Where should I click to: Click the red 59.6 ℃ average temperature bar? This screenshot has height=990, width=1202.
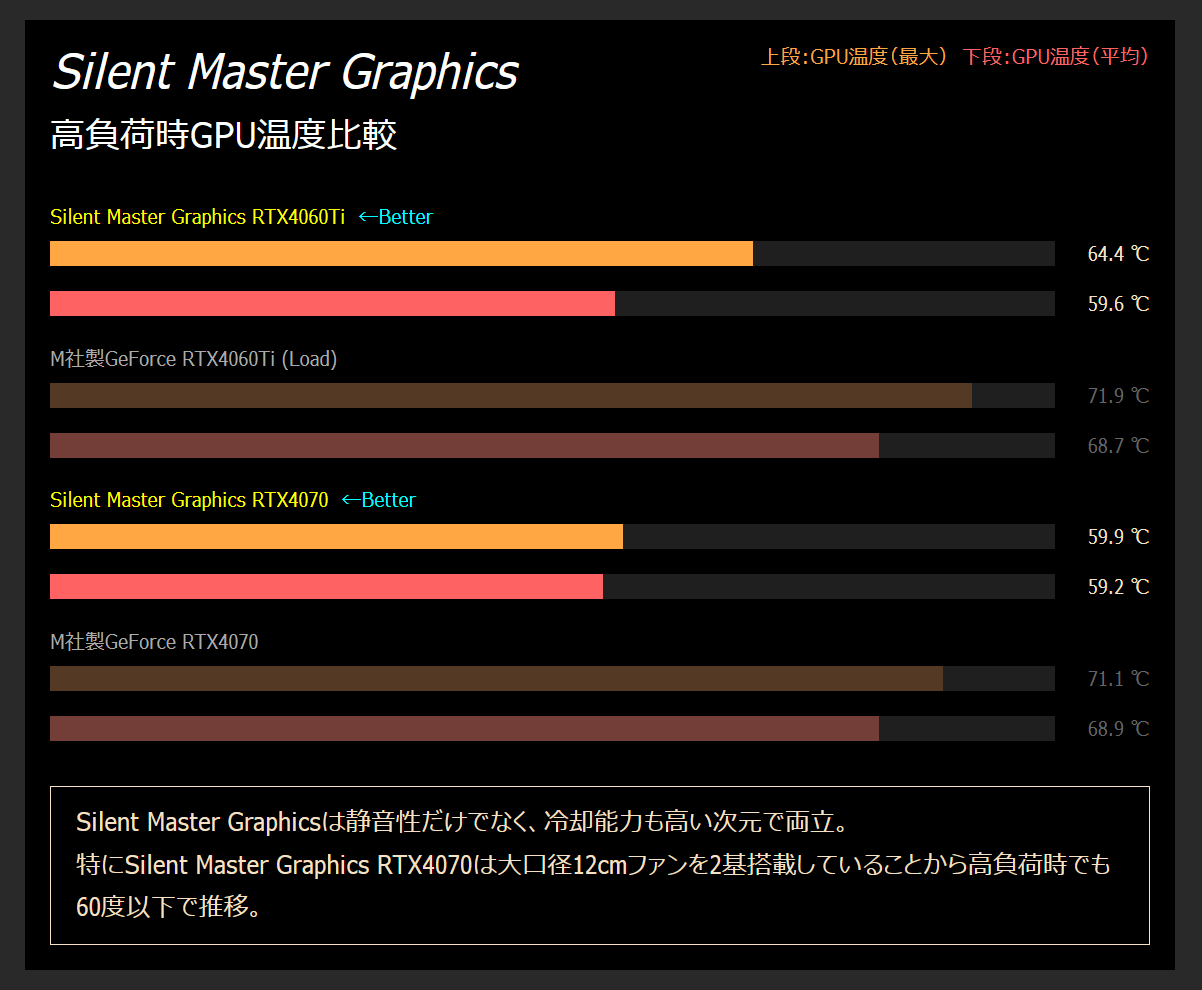click(x=332, y=304)
